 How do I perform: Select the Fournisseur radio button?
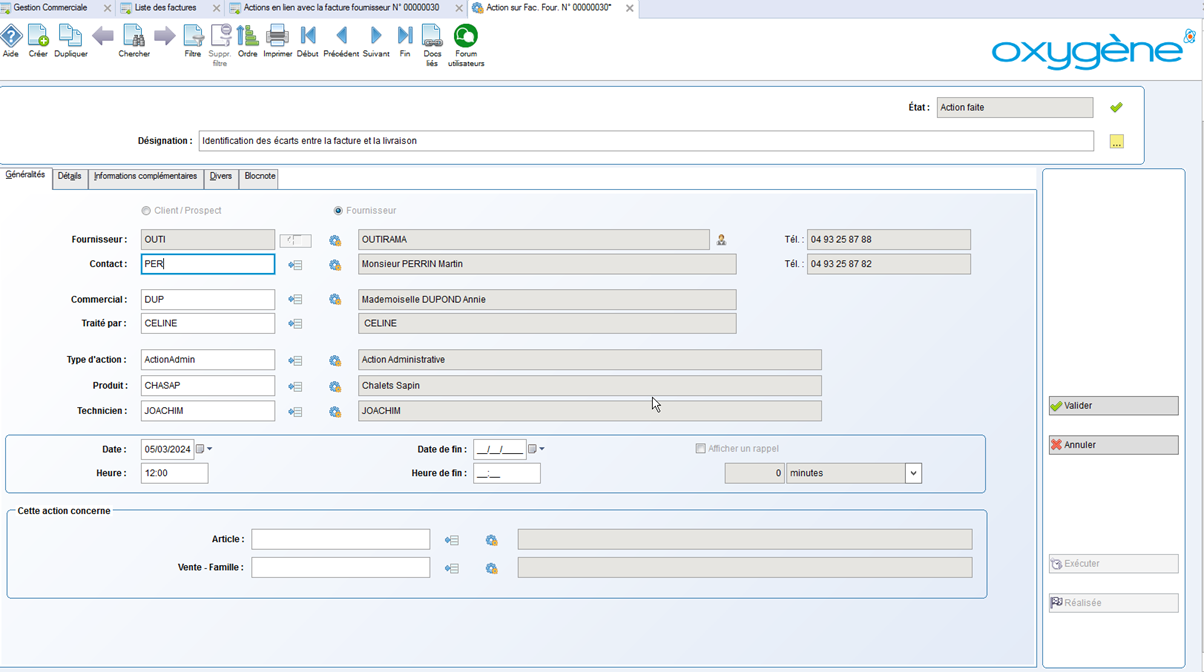[x=338, y=211]
